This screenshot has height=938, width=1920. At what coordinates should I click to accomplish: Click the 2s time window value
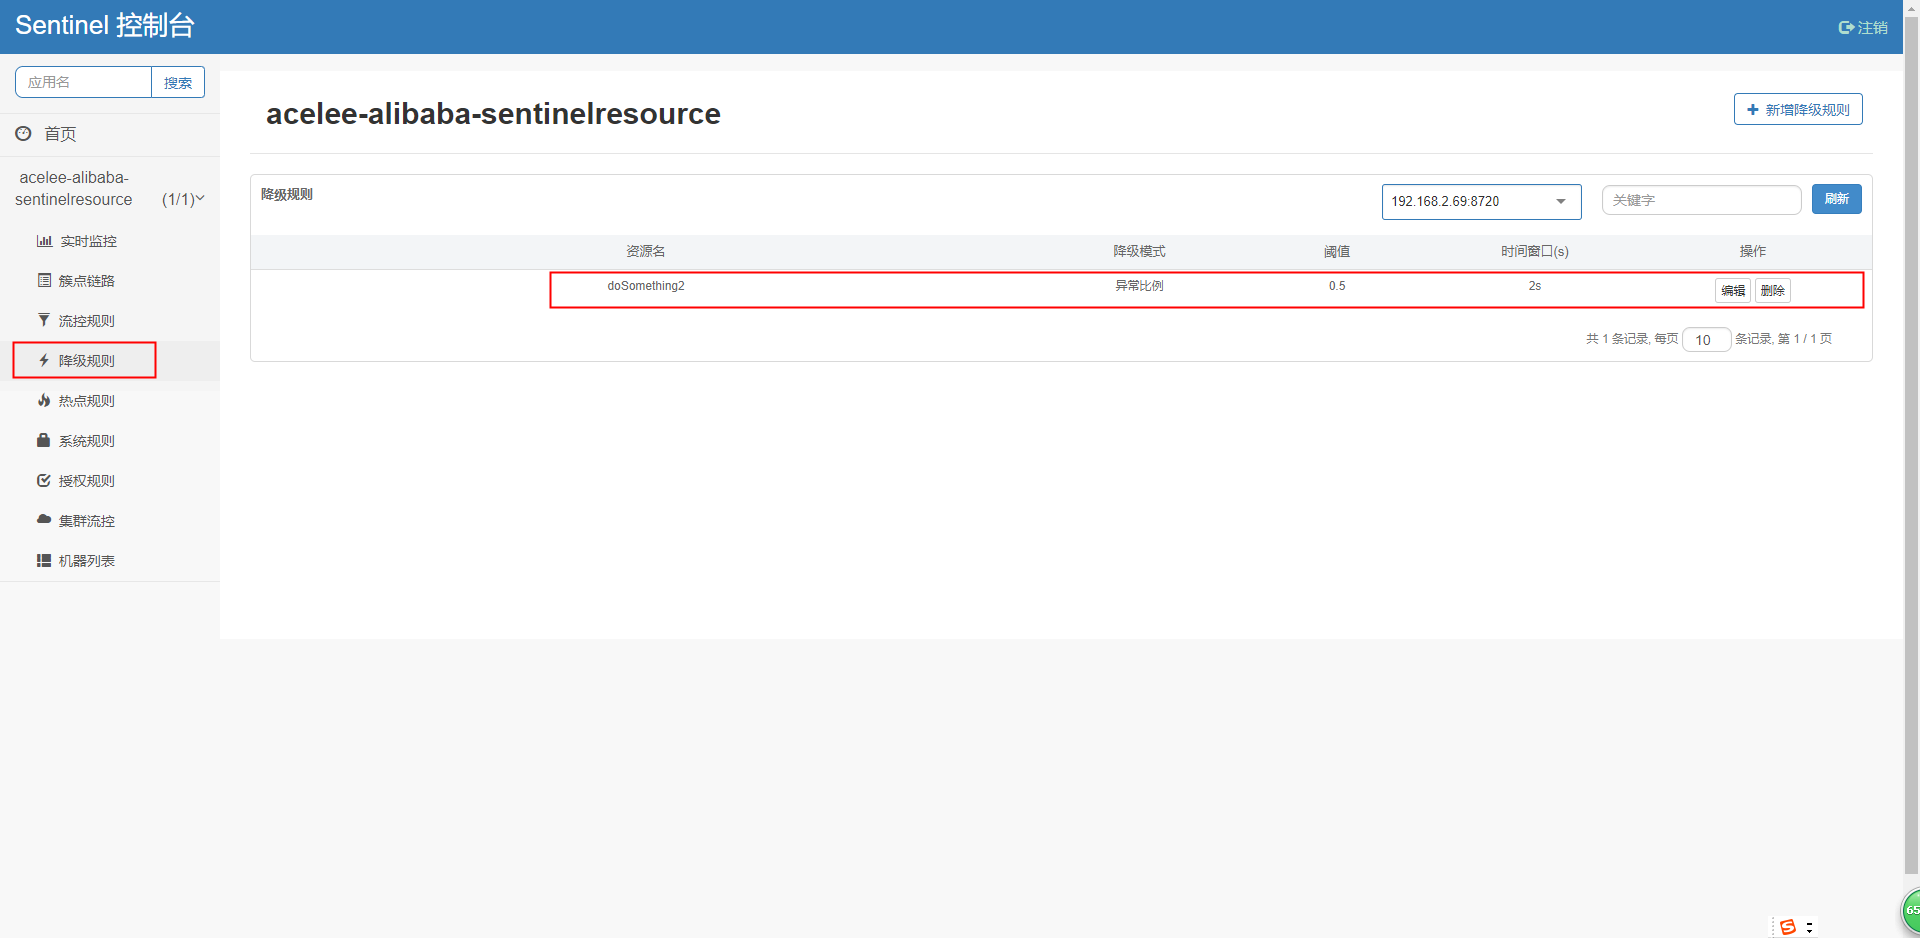coord(1534,286)
